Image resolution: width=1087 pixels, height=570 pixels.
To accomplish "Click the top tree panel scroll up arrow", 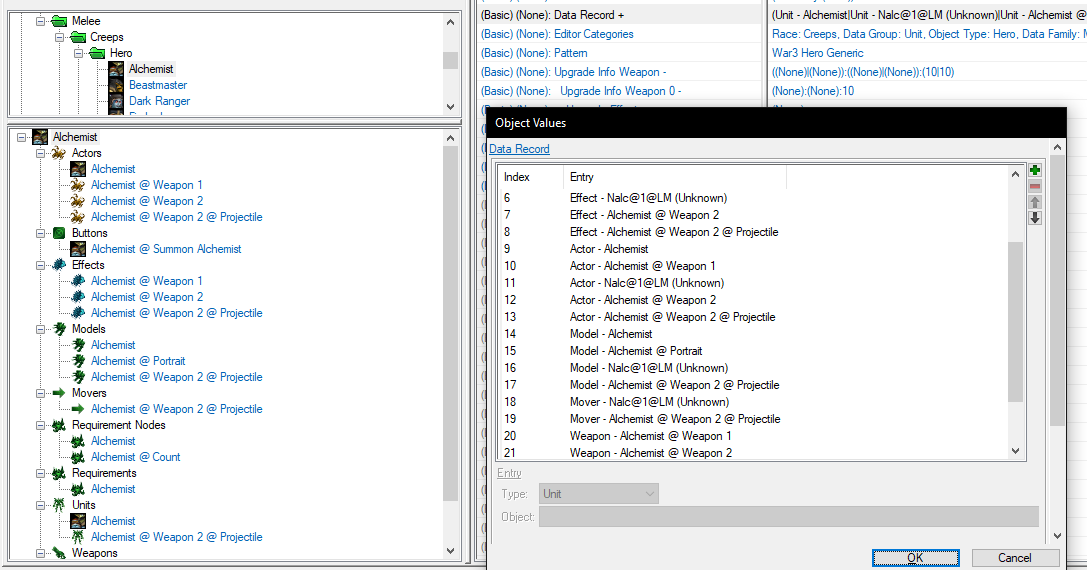I will (x=451, y=22).
